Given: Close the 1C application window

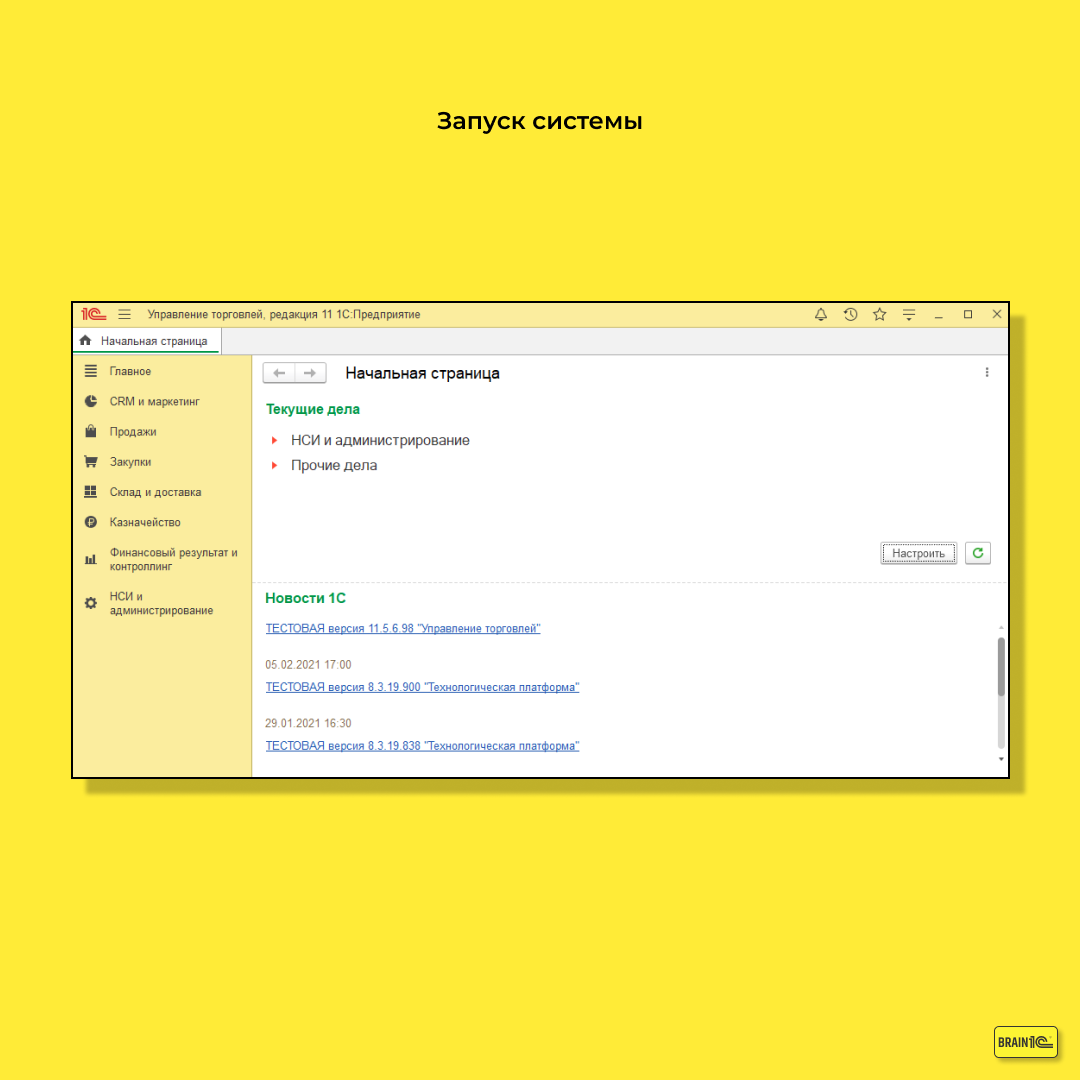Looking at the screenshot, I should tap(997, 314).
